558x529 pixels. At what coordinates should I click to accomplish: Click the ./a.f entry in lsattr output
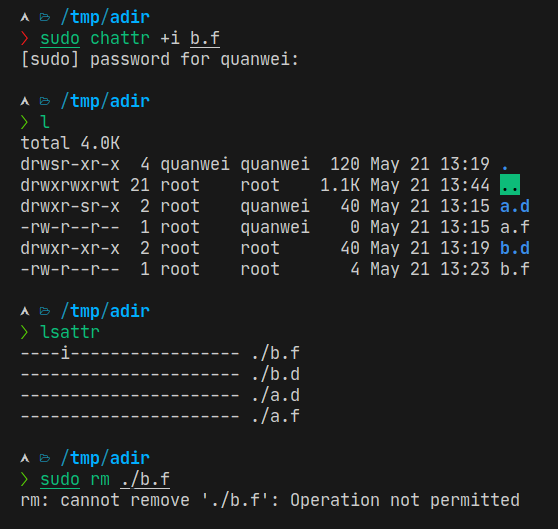pos(275,416)
